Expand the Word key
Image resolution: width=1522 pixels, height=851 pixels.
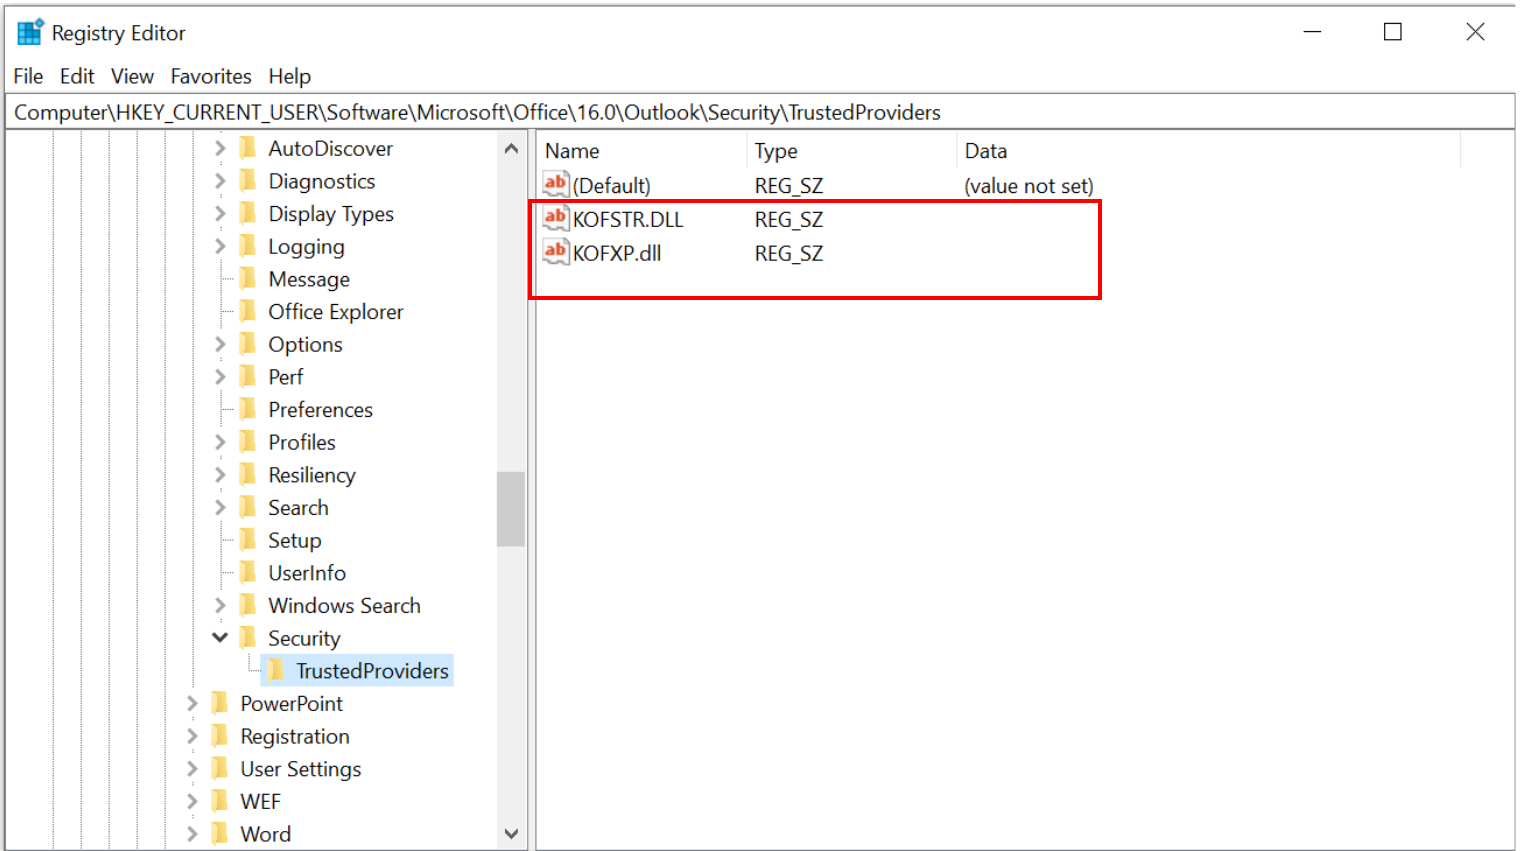pyautogui.click(x=192, y=834)
